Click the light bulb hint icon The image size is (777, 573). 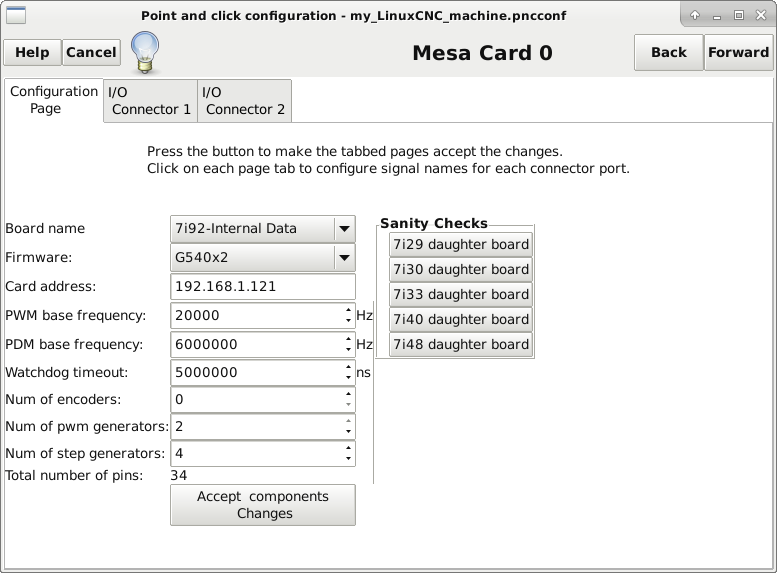[145, 53]
